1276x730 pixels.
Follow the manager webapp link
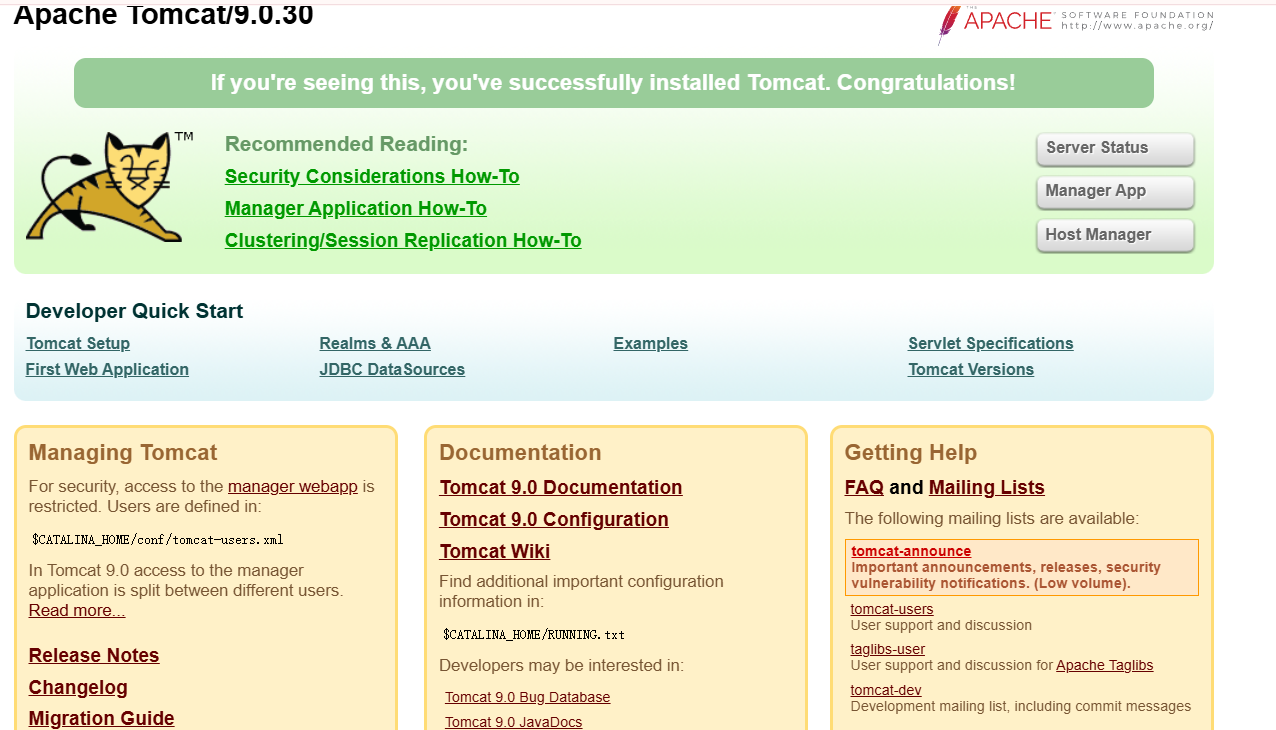[x=293, y=487]
